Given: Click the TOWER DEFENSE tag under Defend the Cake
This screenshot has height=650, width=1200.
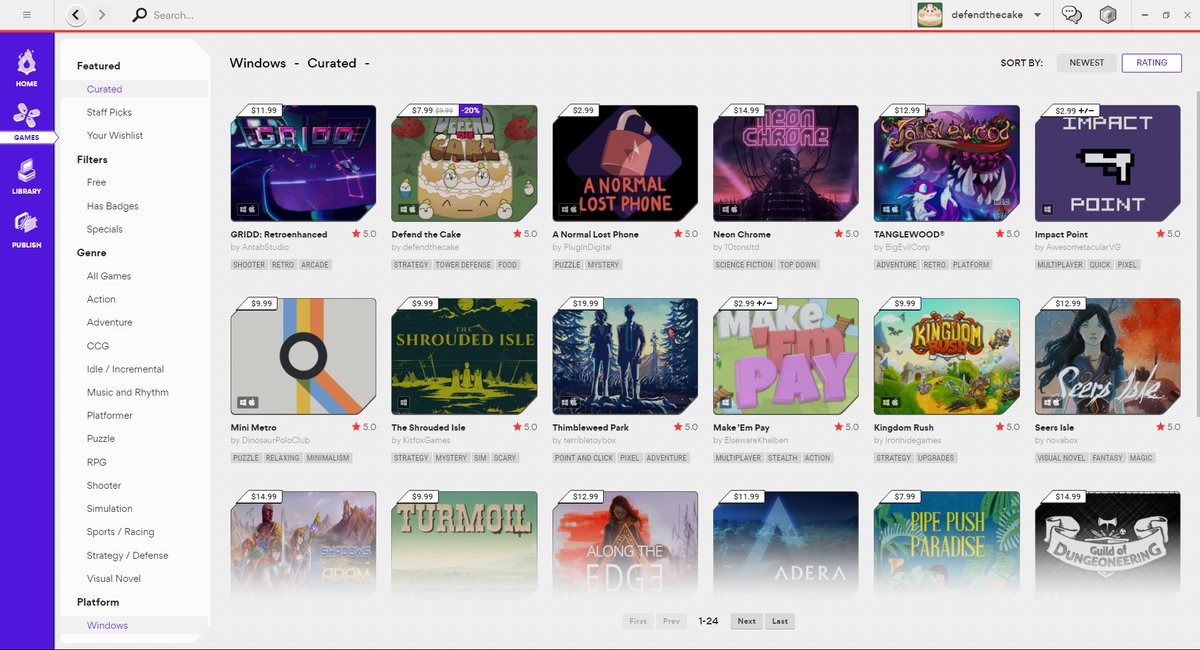Looking at the screenshot, I should (463, 265).
